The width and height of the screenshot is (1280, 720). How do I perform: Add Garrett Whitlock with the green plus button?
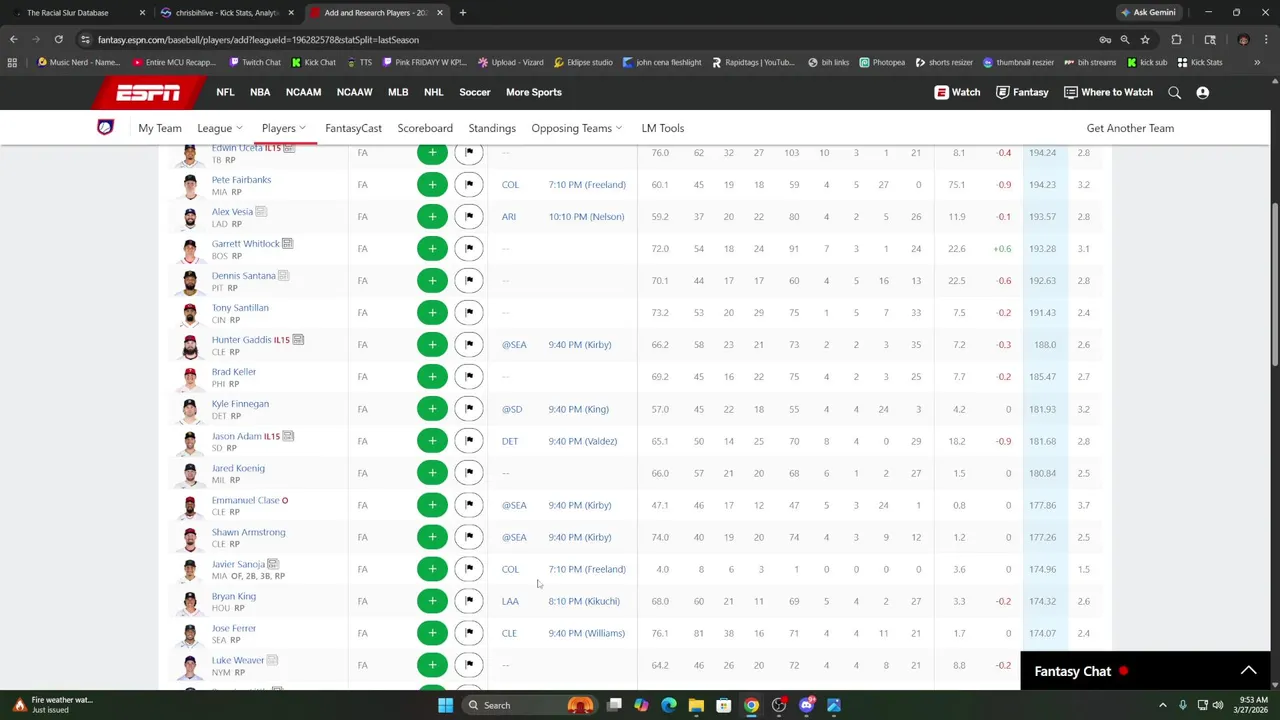coord(432,249)
